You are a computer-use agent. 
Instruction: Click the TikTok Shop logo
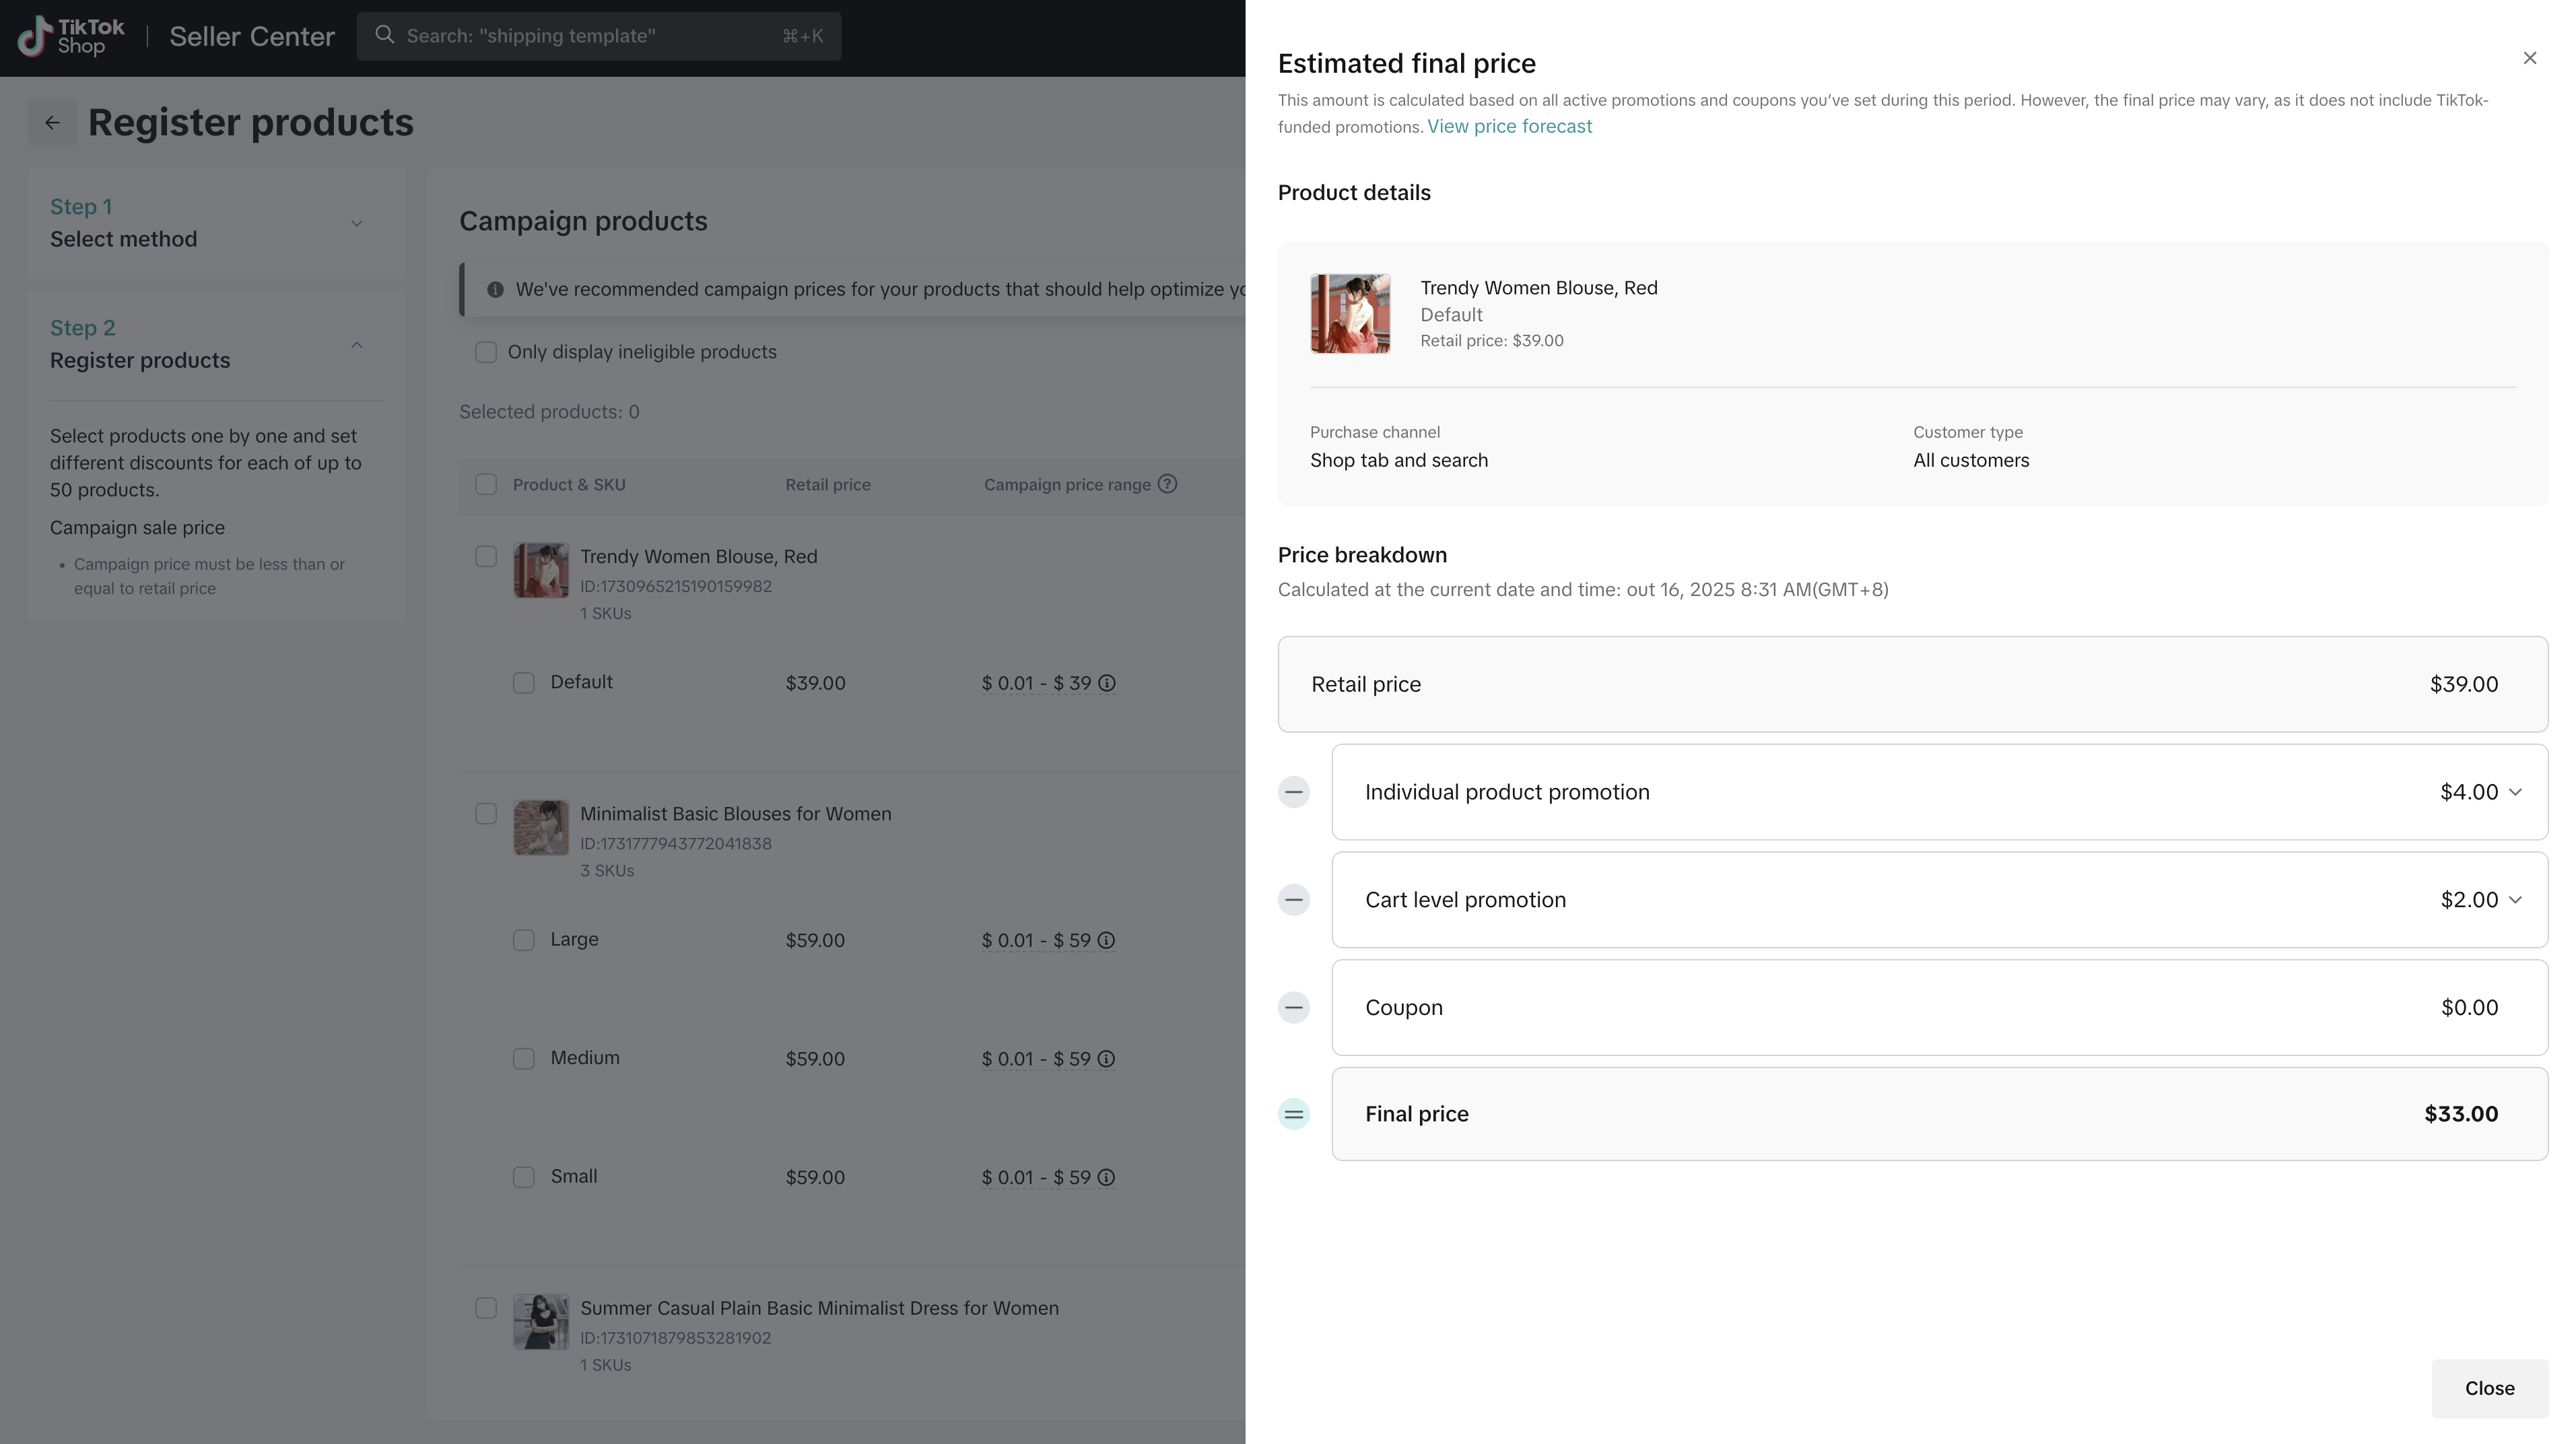click(70, 37)
